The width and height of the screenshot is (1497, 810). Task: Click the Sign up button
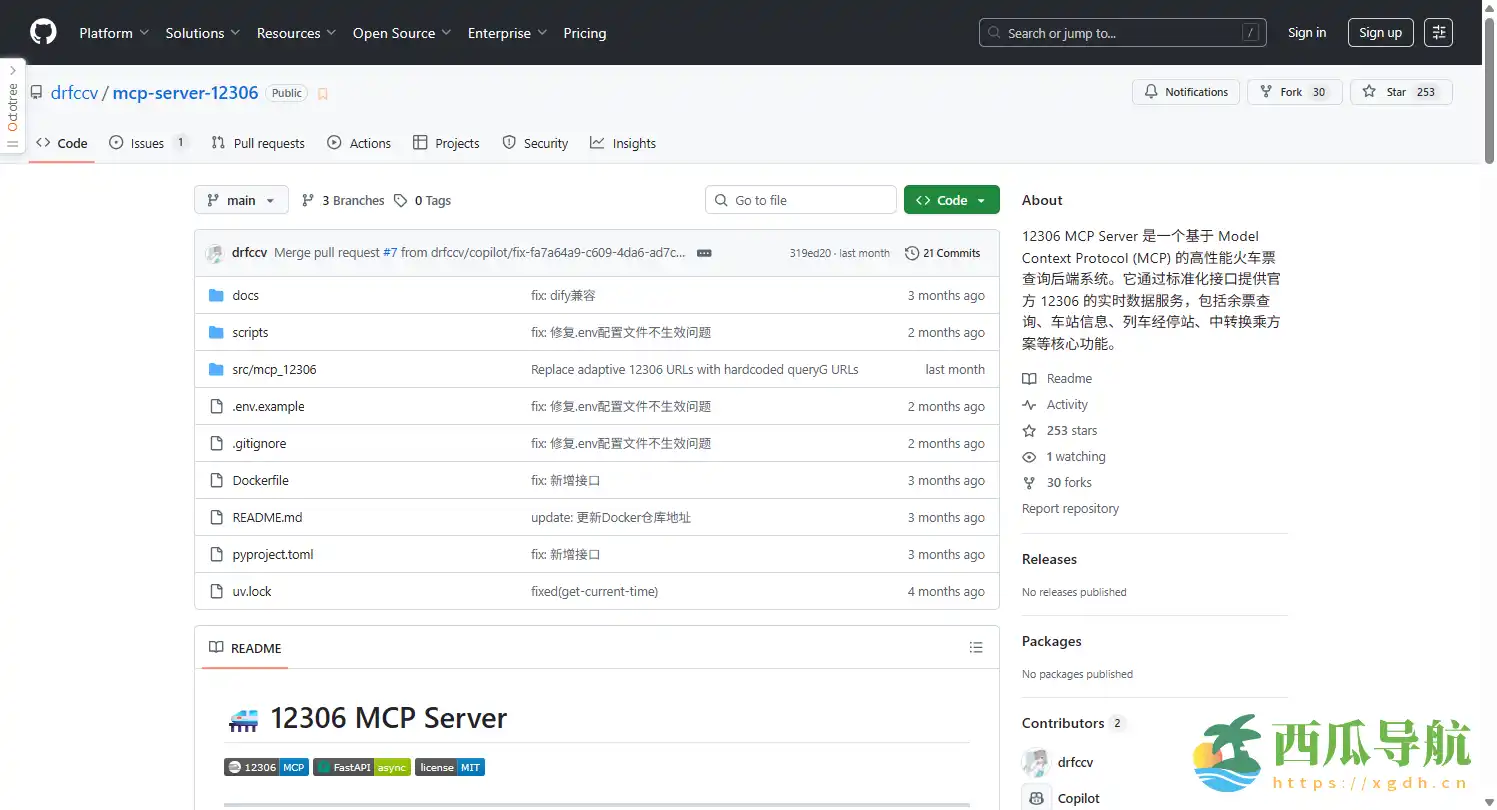point(1380,33)
